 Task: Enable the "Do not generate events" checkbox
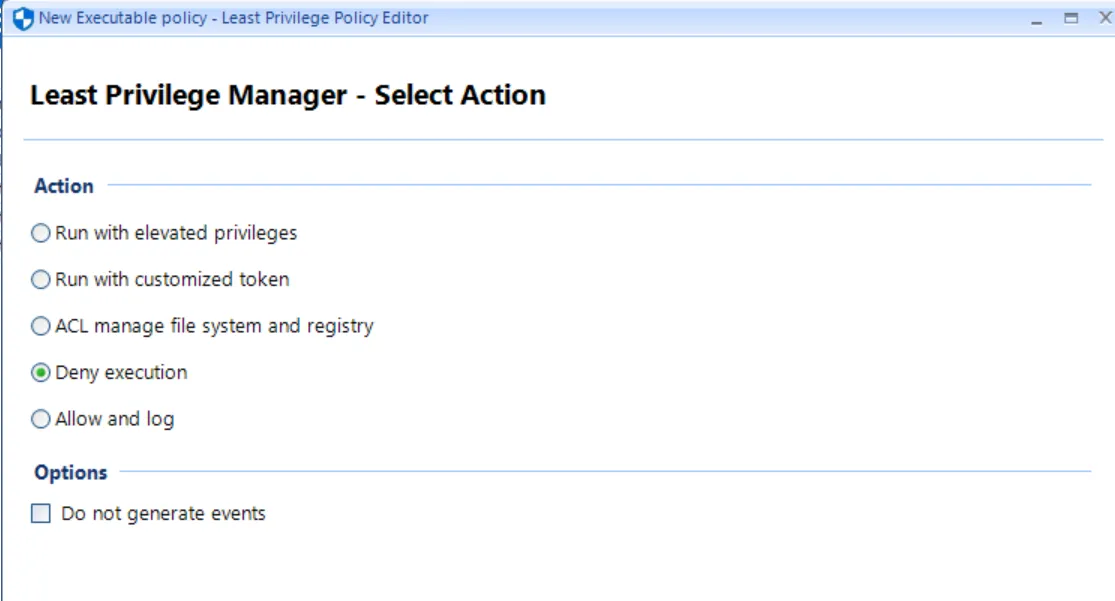point(41,512)
